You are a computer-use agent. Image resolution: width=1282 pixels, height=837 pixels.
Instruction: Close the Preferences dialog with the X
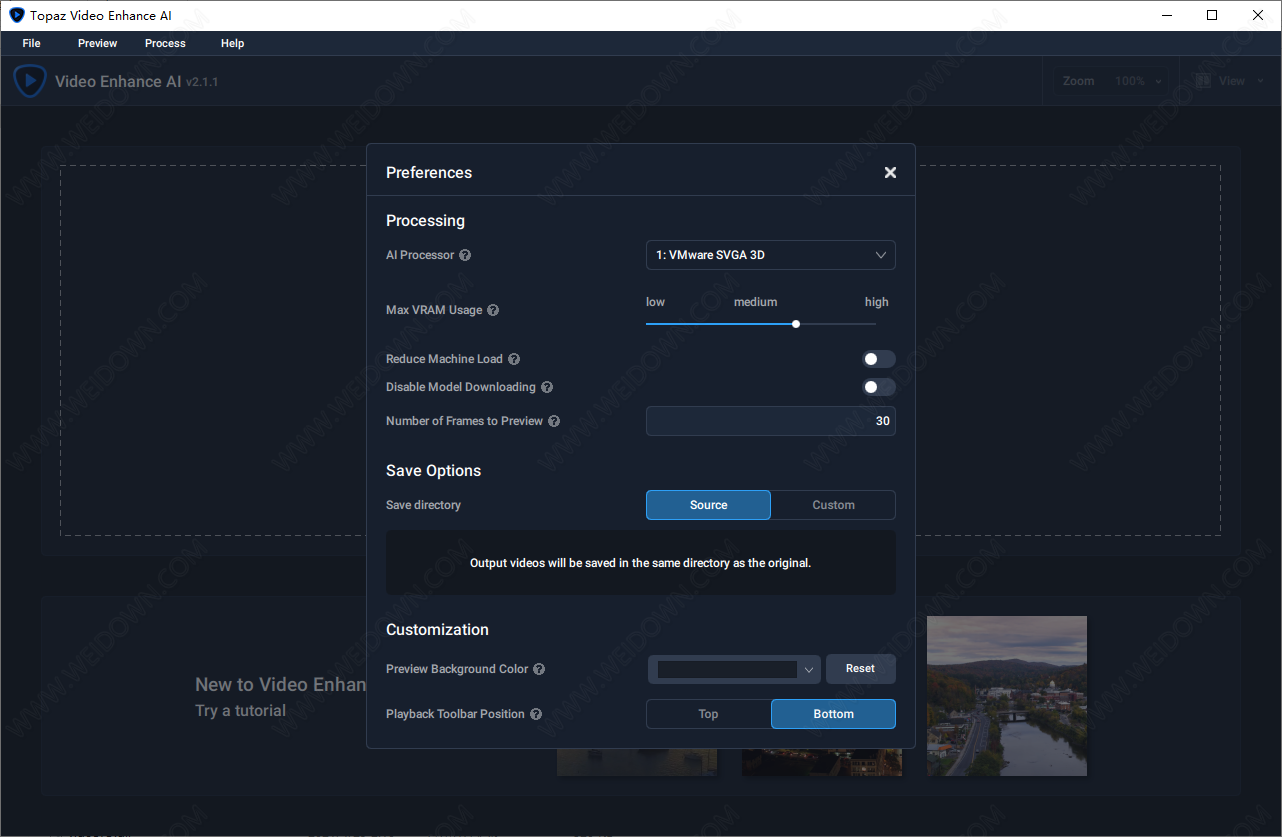[x=890, y=172]
